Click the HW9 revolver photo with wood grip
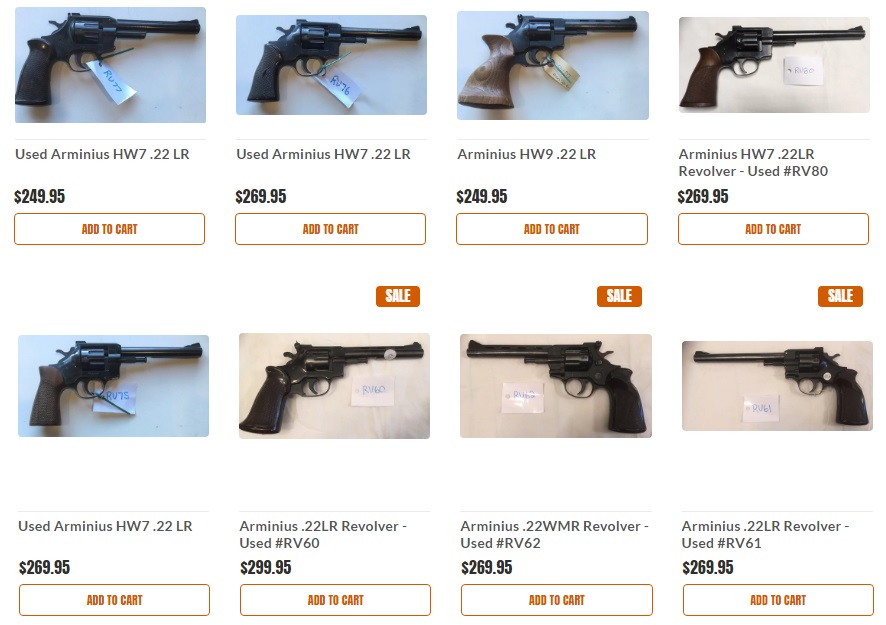The image size is (886, 625). coord(552,66)
